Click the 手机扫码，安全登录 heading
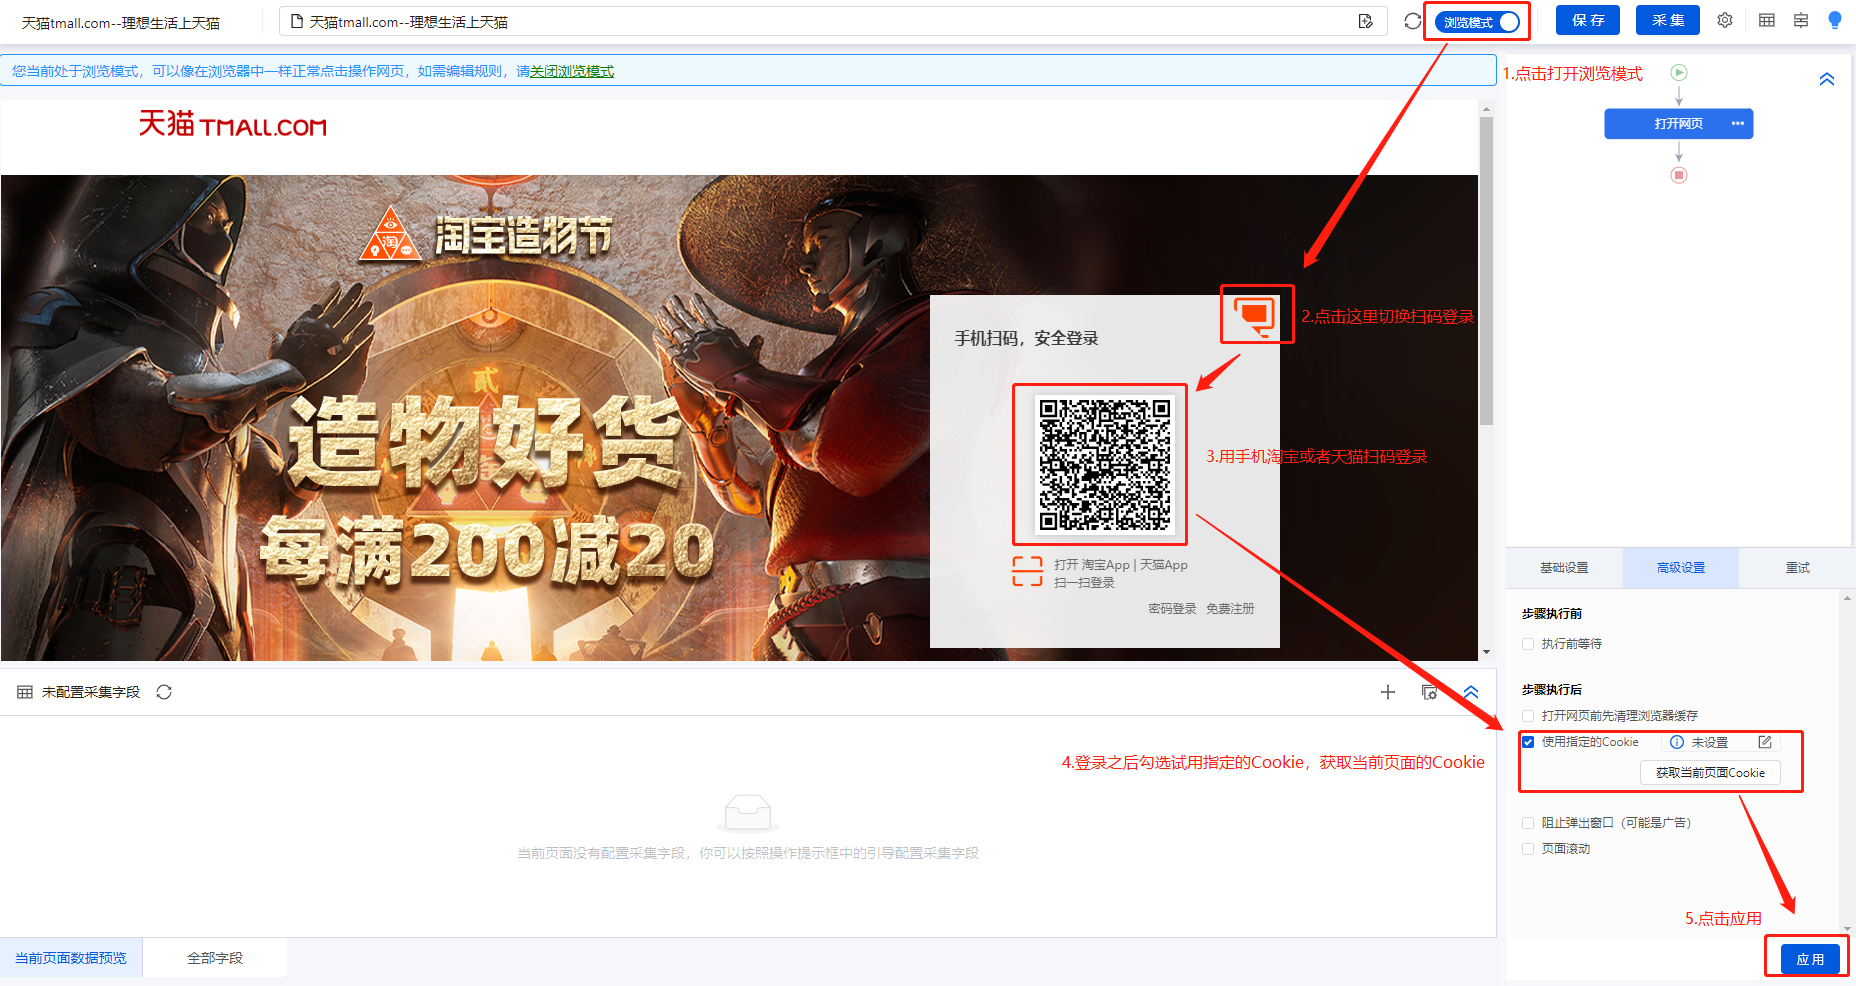 1026,338
